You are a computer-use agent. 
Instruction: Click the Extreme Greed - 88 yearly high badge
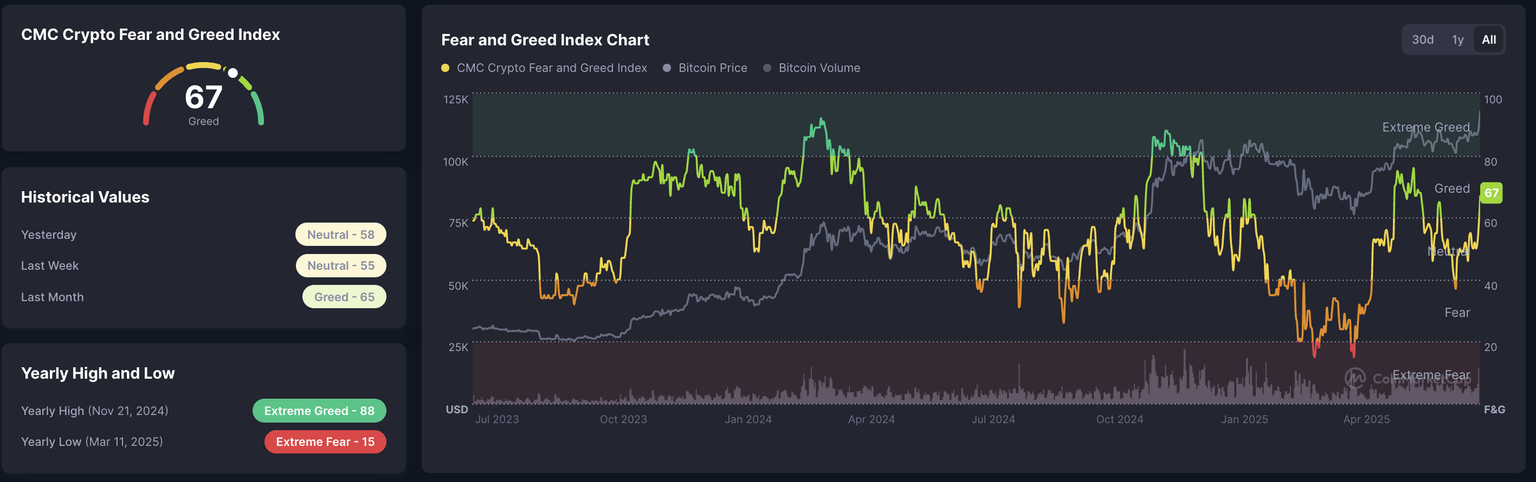tap(319, 411)
